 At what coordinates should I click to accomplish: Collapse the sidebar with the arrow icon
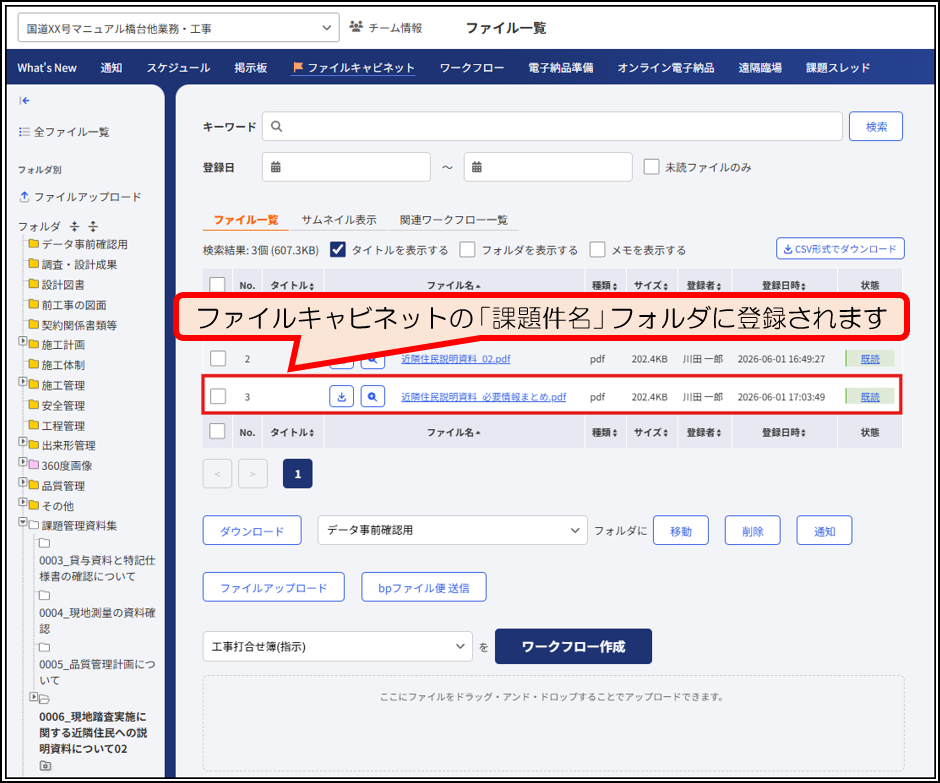tap(25, 101)
